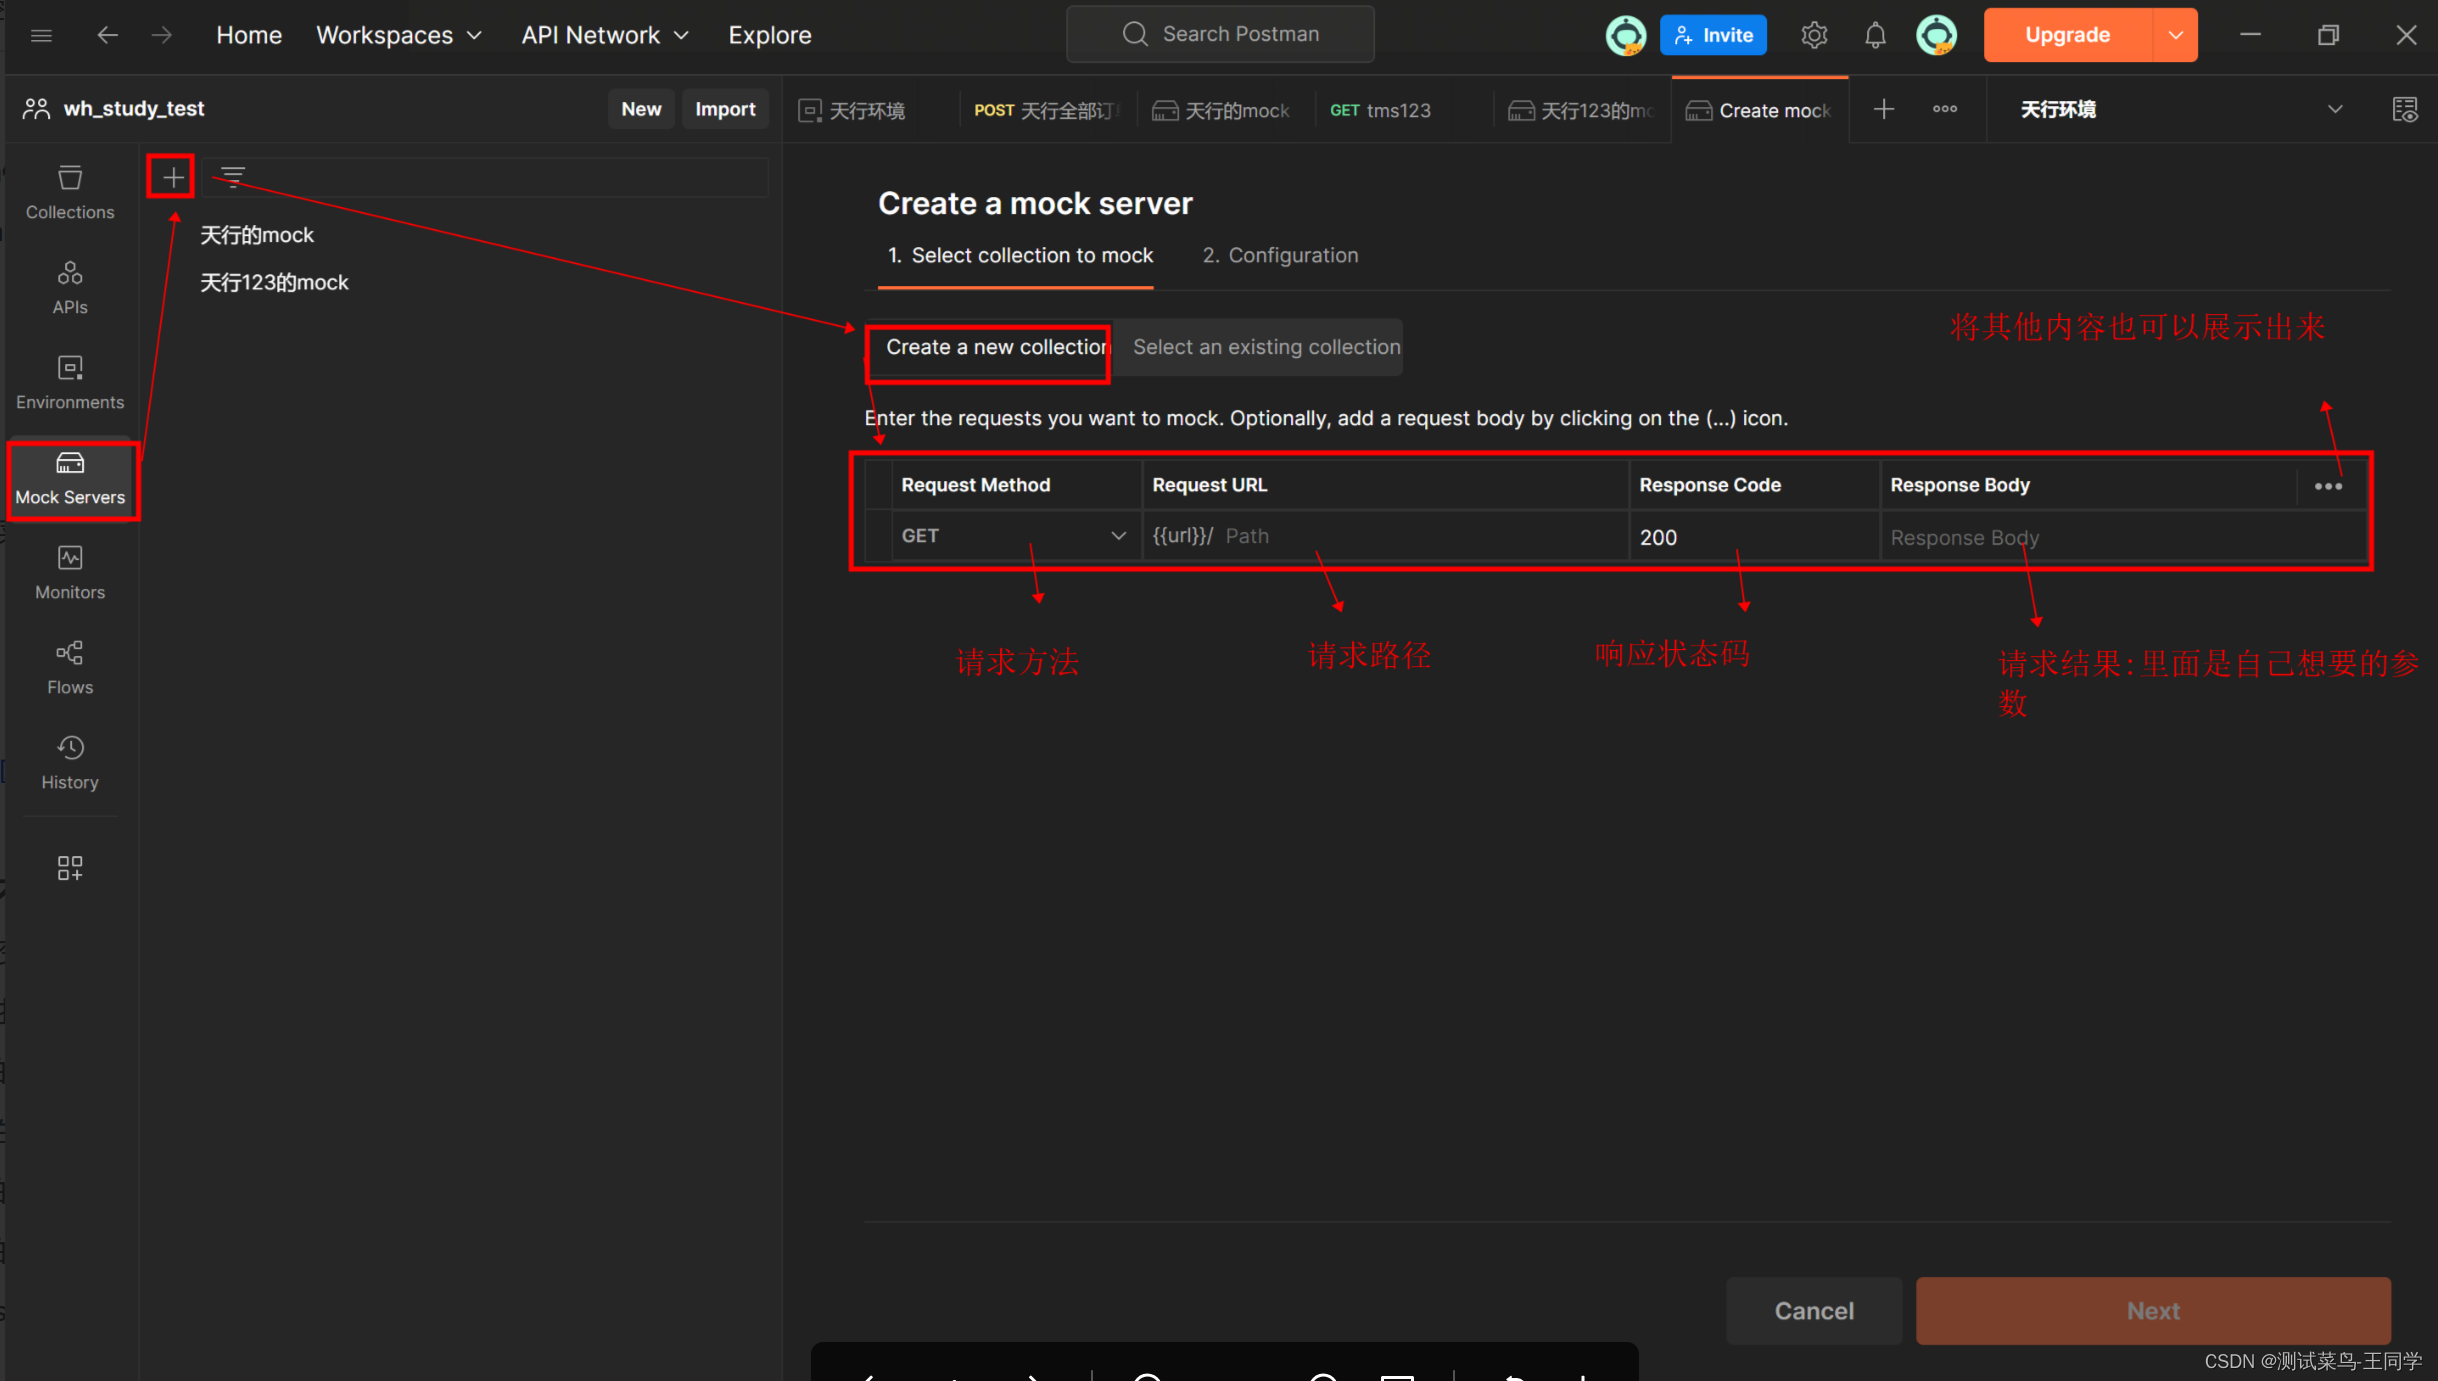Switch to the 天行的mock tab
The width and height of the screenshot is (2438, 1381).
pyautogui.click(x=1224, y=110)
